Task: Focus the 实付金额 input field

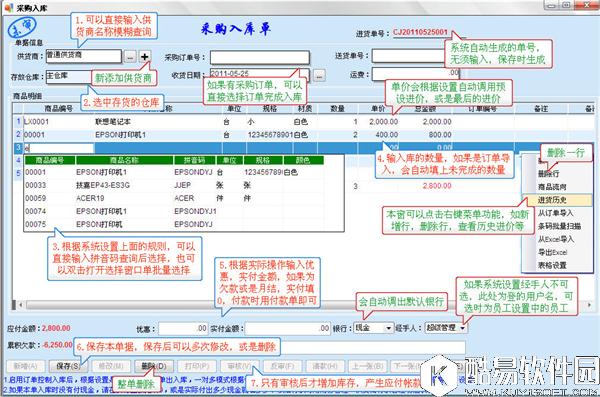Action: point(287,328)
